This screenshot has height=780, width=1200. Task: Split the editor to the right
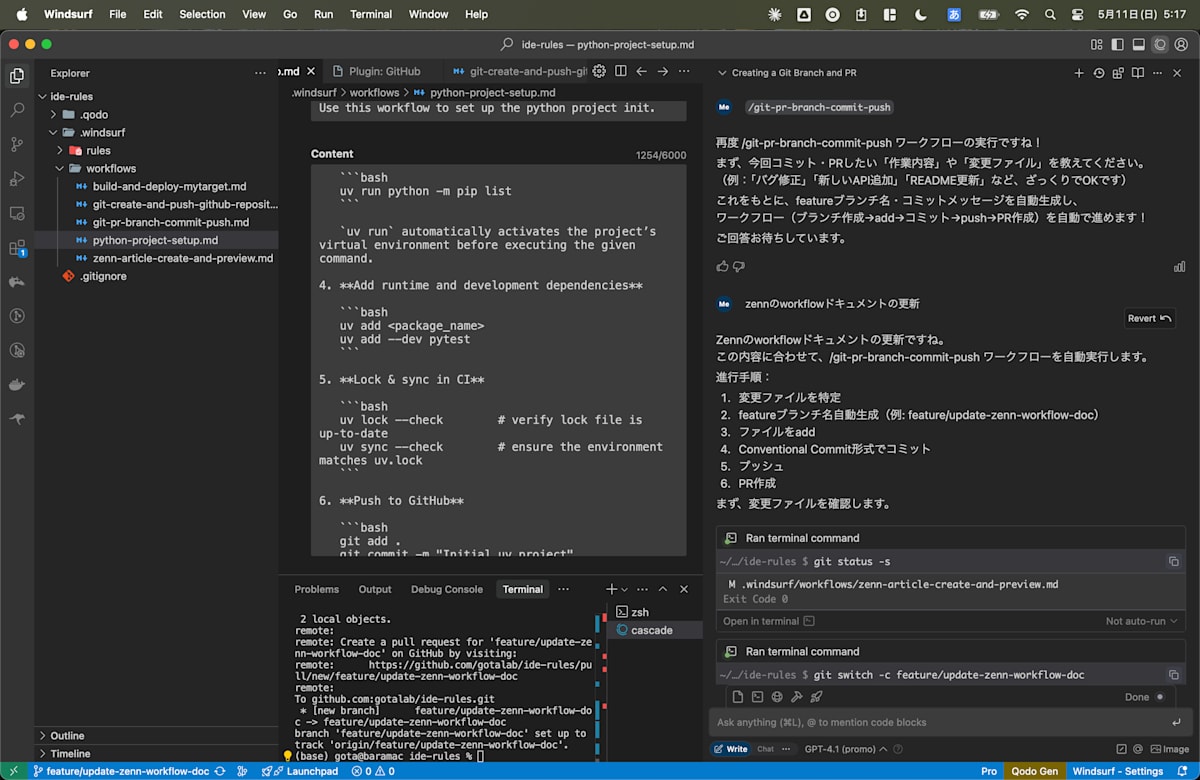pyautogui.click(x=621, y=71)
